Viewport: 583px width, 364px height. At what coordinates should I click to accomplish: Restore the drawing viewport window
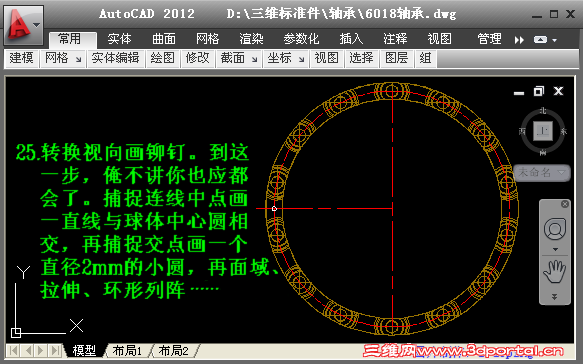point(539,91)
